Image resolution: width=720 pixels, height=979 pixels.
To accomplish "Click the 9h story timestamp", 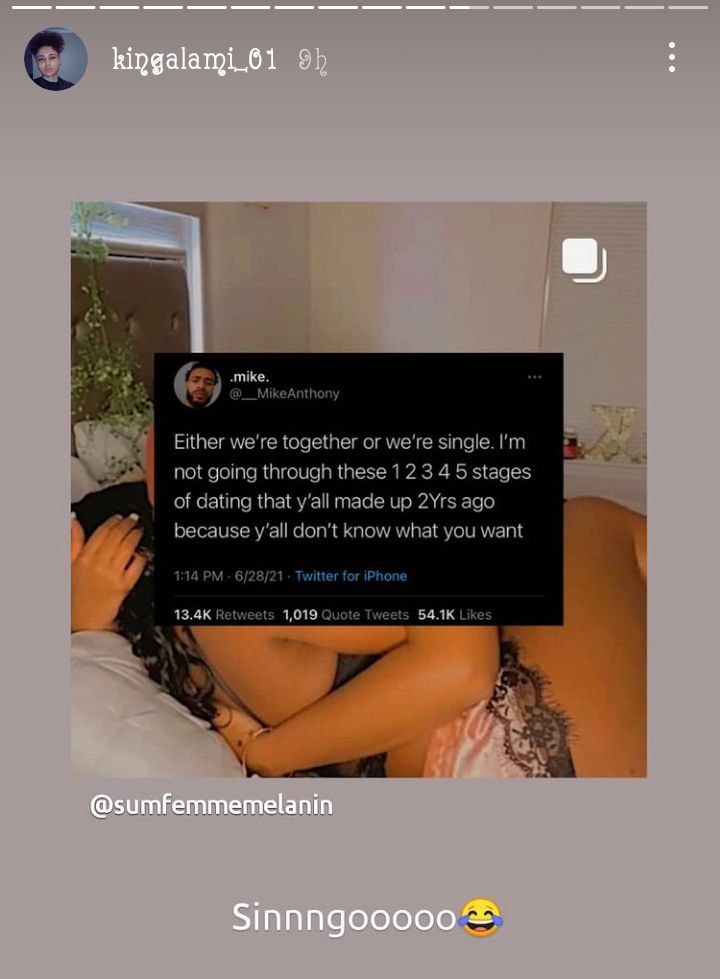I will click(313, 62).
